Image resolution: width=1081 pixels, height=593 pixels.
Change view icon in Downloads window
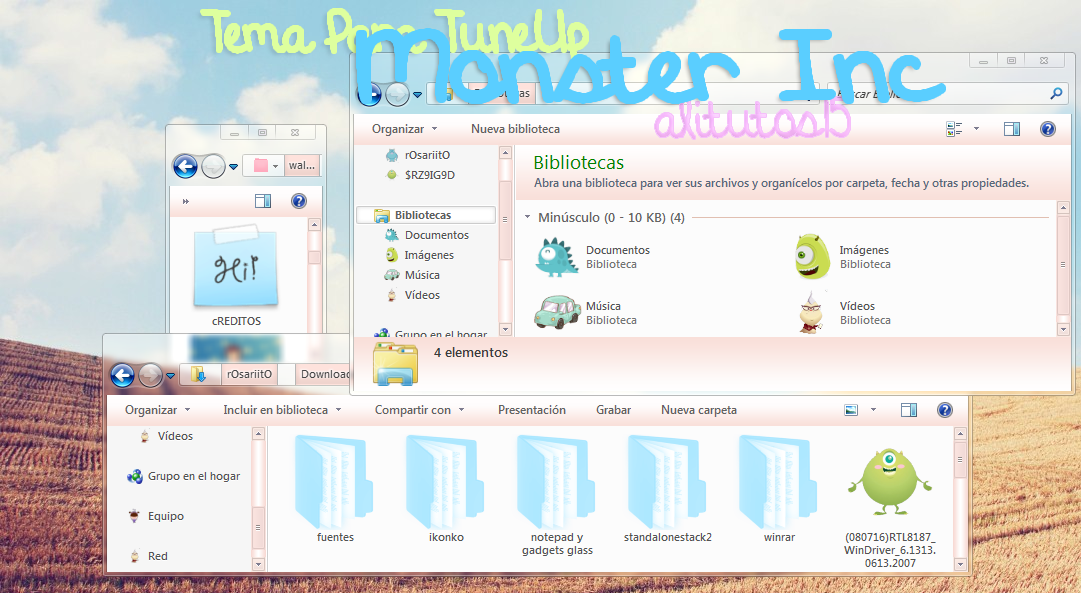click(851, 410)
